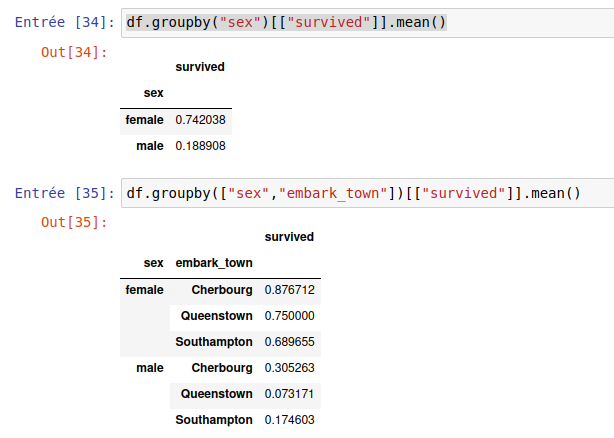Screen dimensions: 614x438
Task: Click the survived header in second table
Action: (x=289, y=237)
